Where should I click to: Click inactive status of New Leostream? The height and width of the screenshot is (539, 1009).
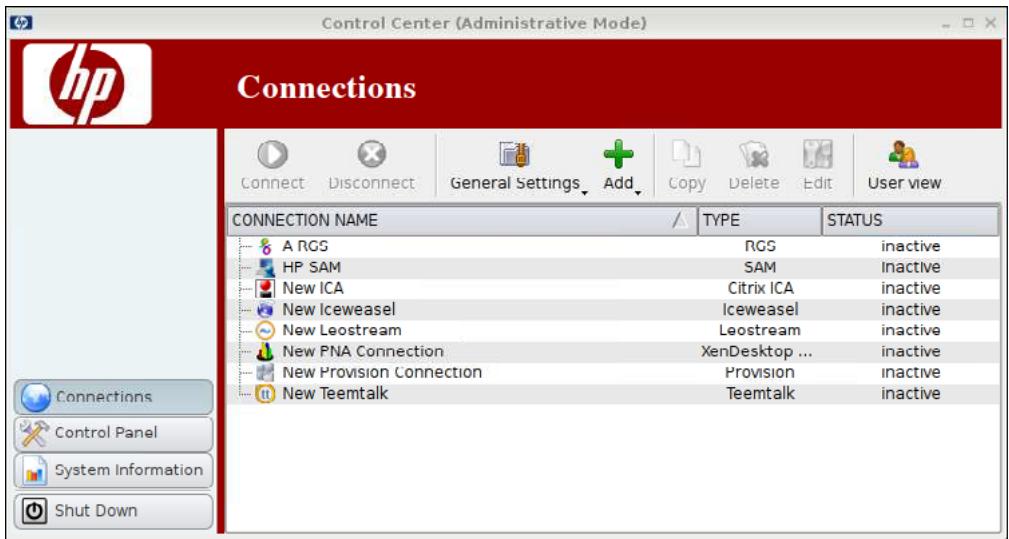pos(911,331)
